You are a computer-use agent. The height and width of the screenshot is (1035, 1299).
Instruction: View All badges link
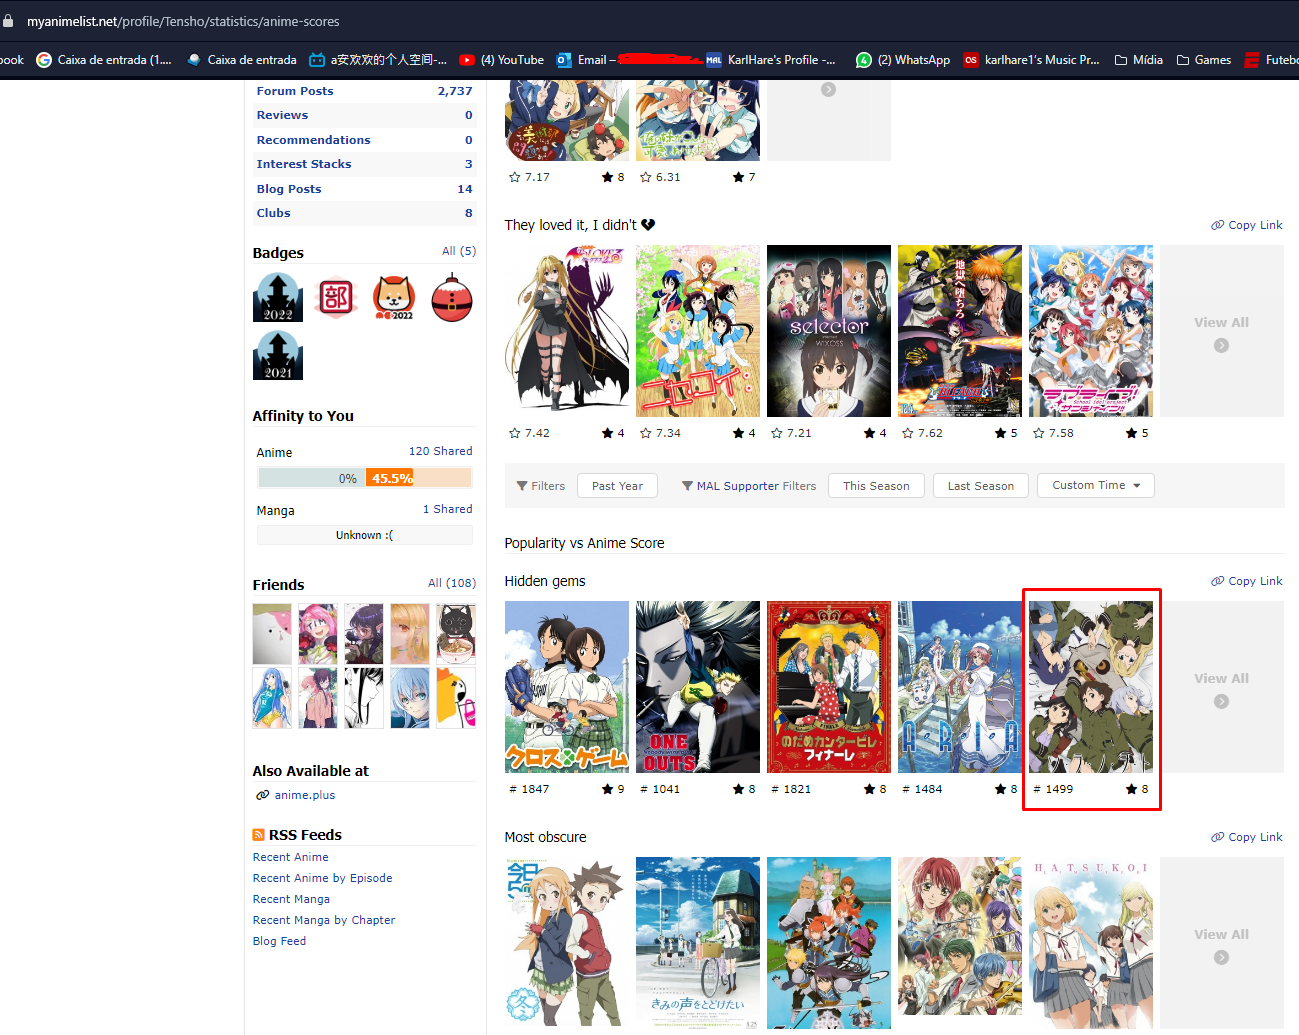point(459,251)
